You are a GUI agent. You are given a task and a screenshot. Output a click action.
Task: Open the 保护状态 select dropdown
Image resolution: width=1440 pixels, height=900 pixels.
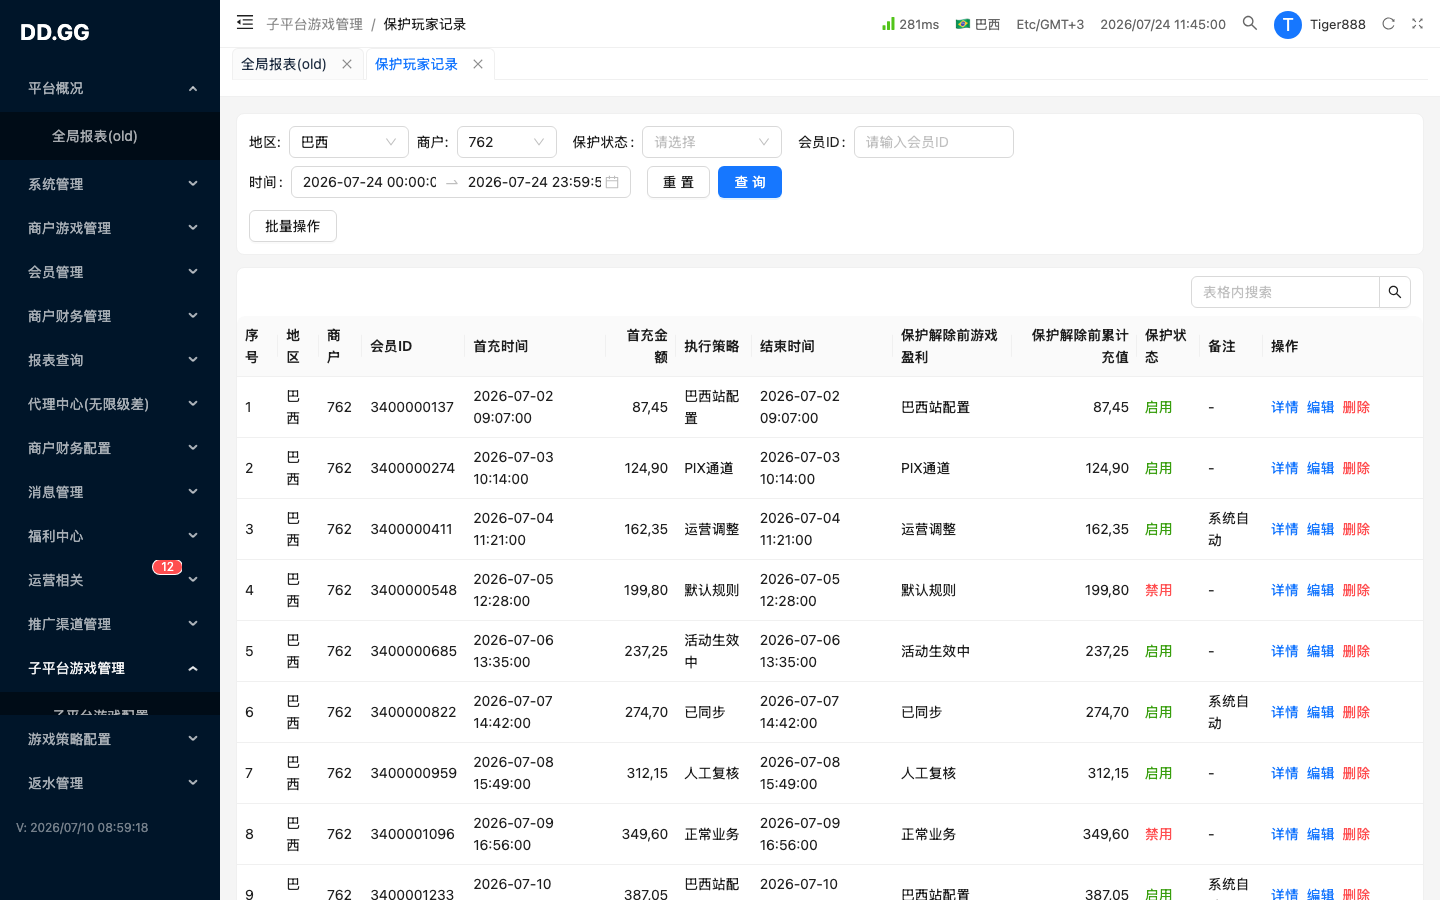pos(712,142)
